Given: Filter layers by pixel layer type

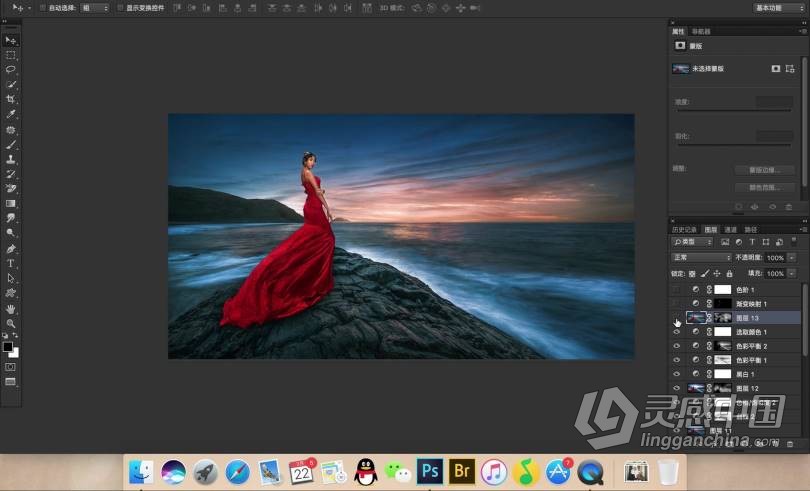Looking at the screenshot, I should point(725,242).
